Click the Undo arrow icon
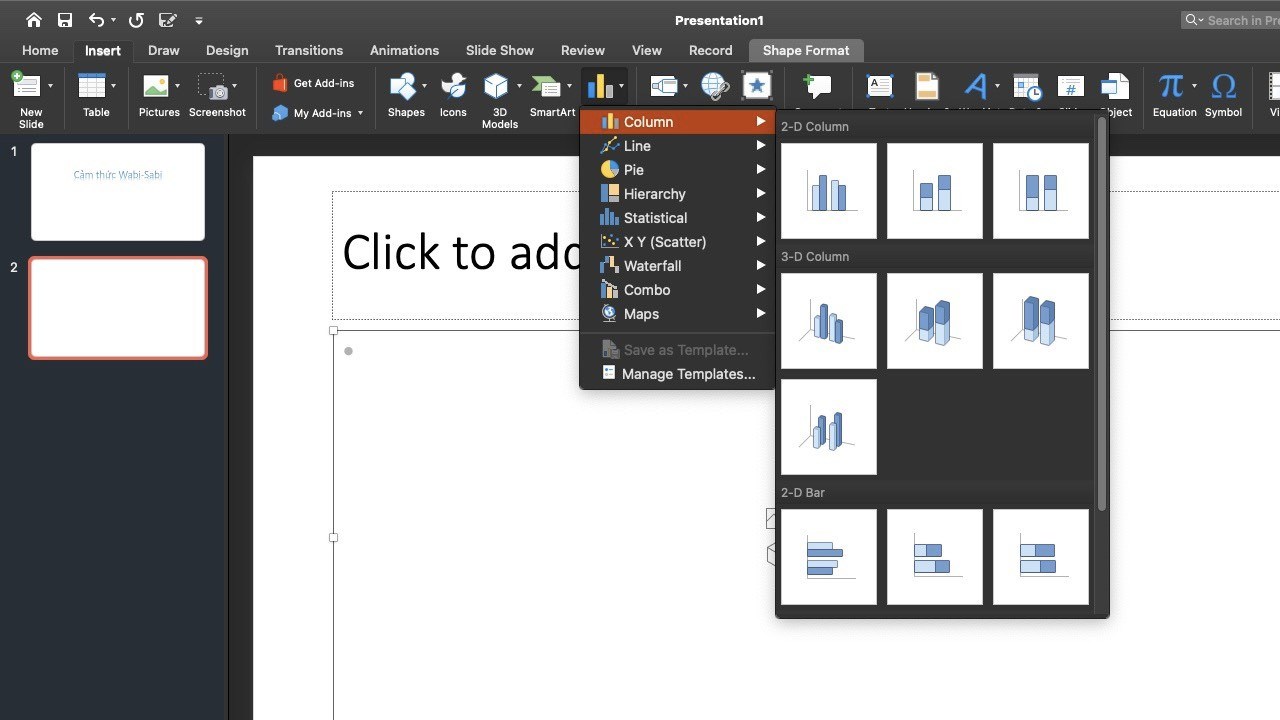This screenshot has width=1280, height=720. 96,20
